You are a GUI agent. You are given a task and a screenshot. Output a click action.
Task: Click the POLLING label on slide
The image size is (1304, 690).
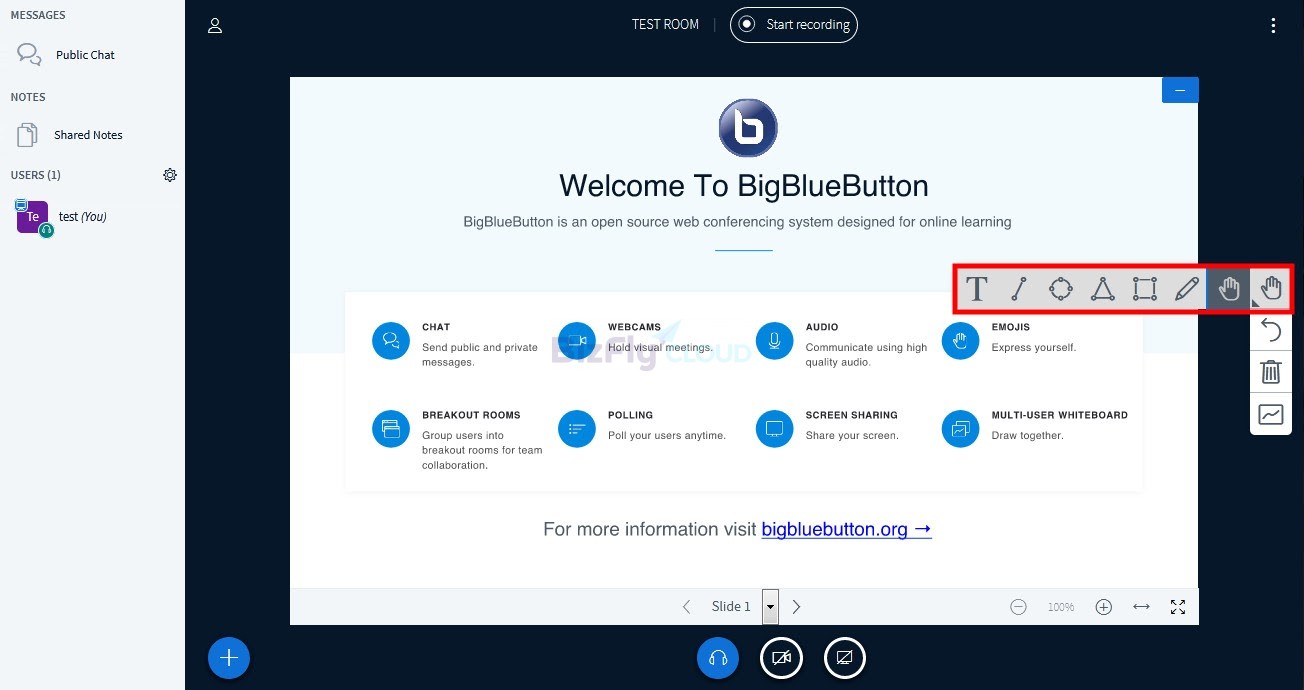pos(630,415)
